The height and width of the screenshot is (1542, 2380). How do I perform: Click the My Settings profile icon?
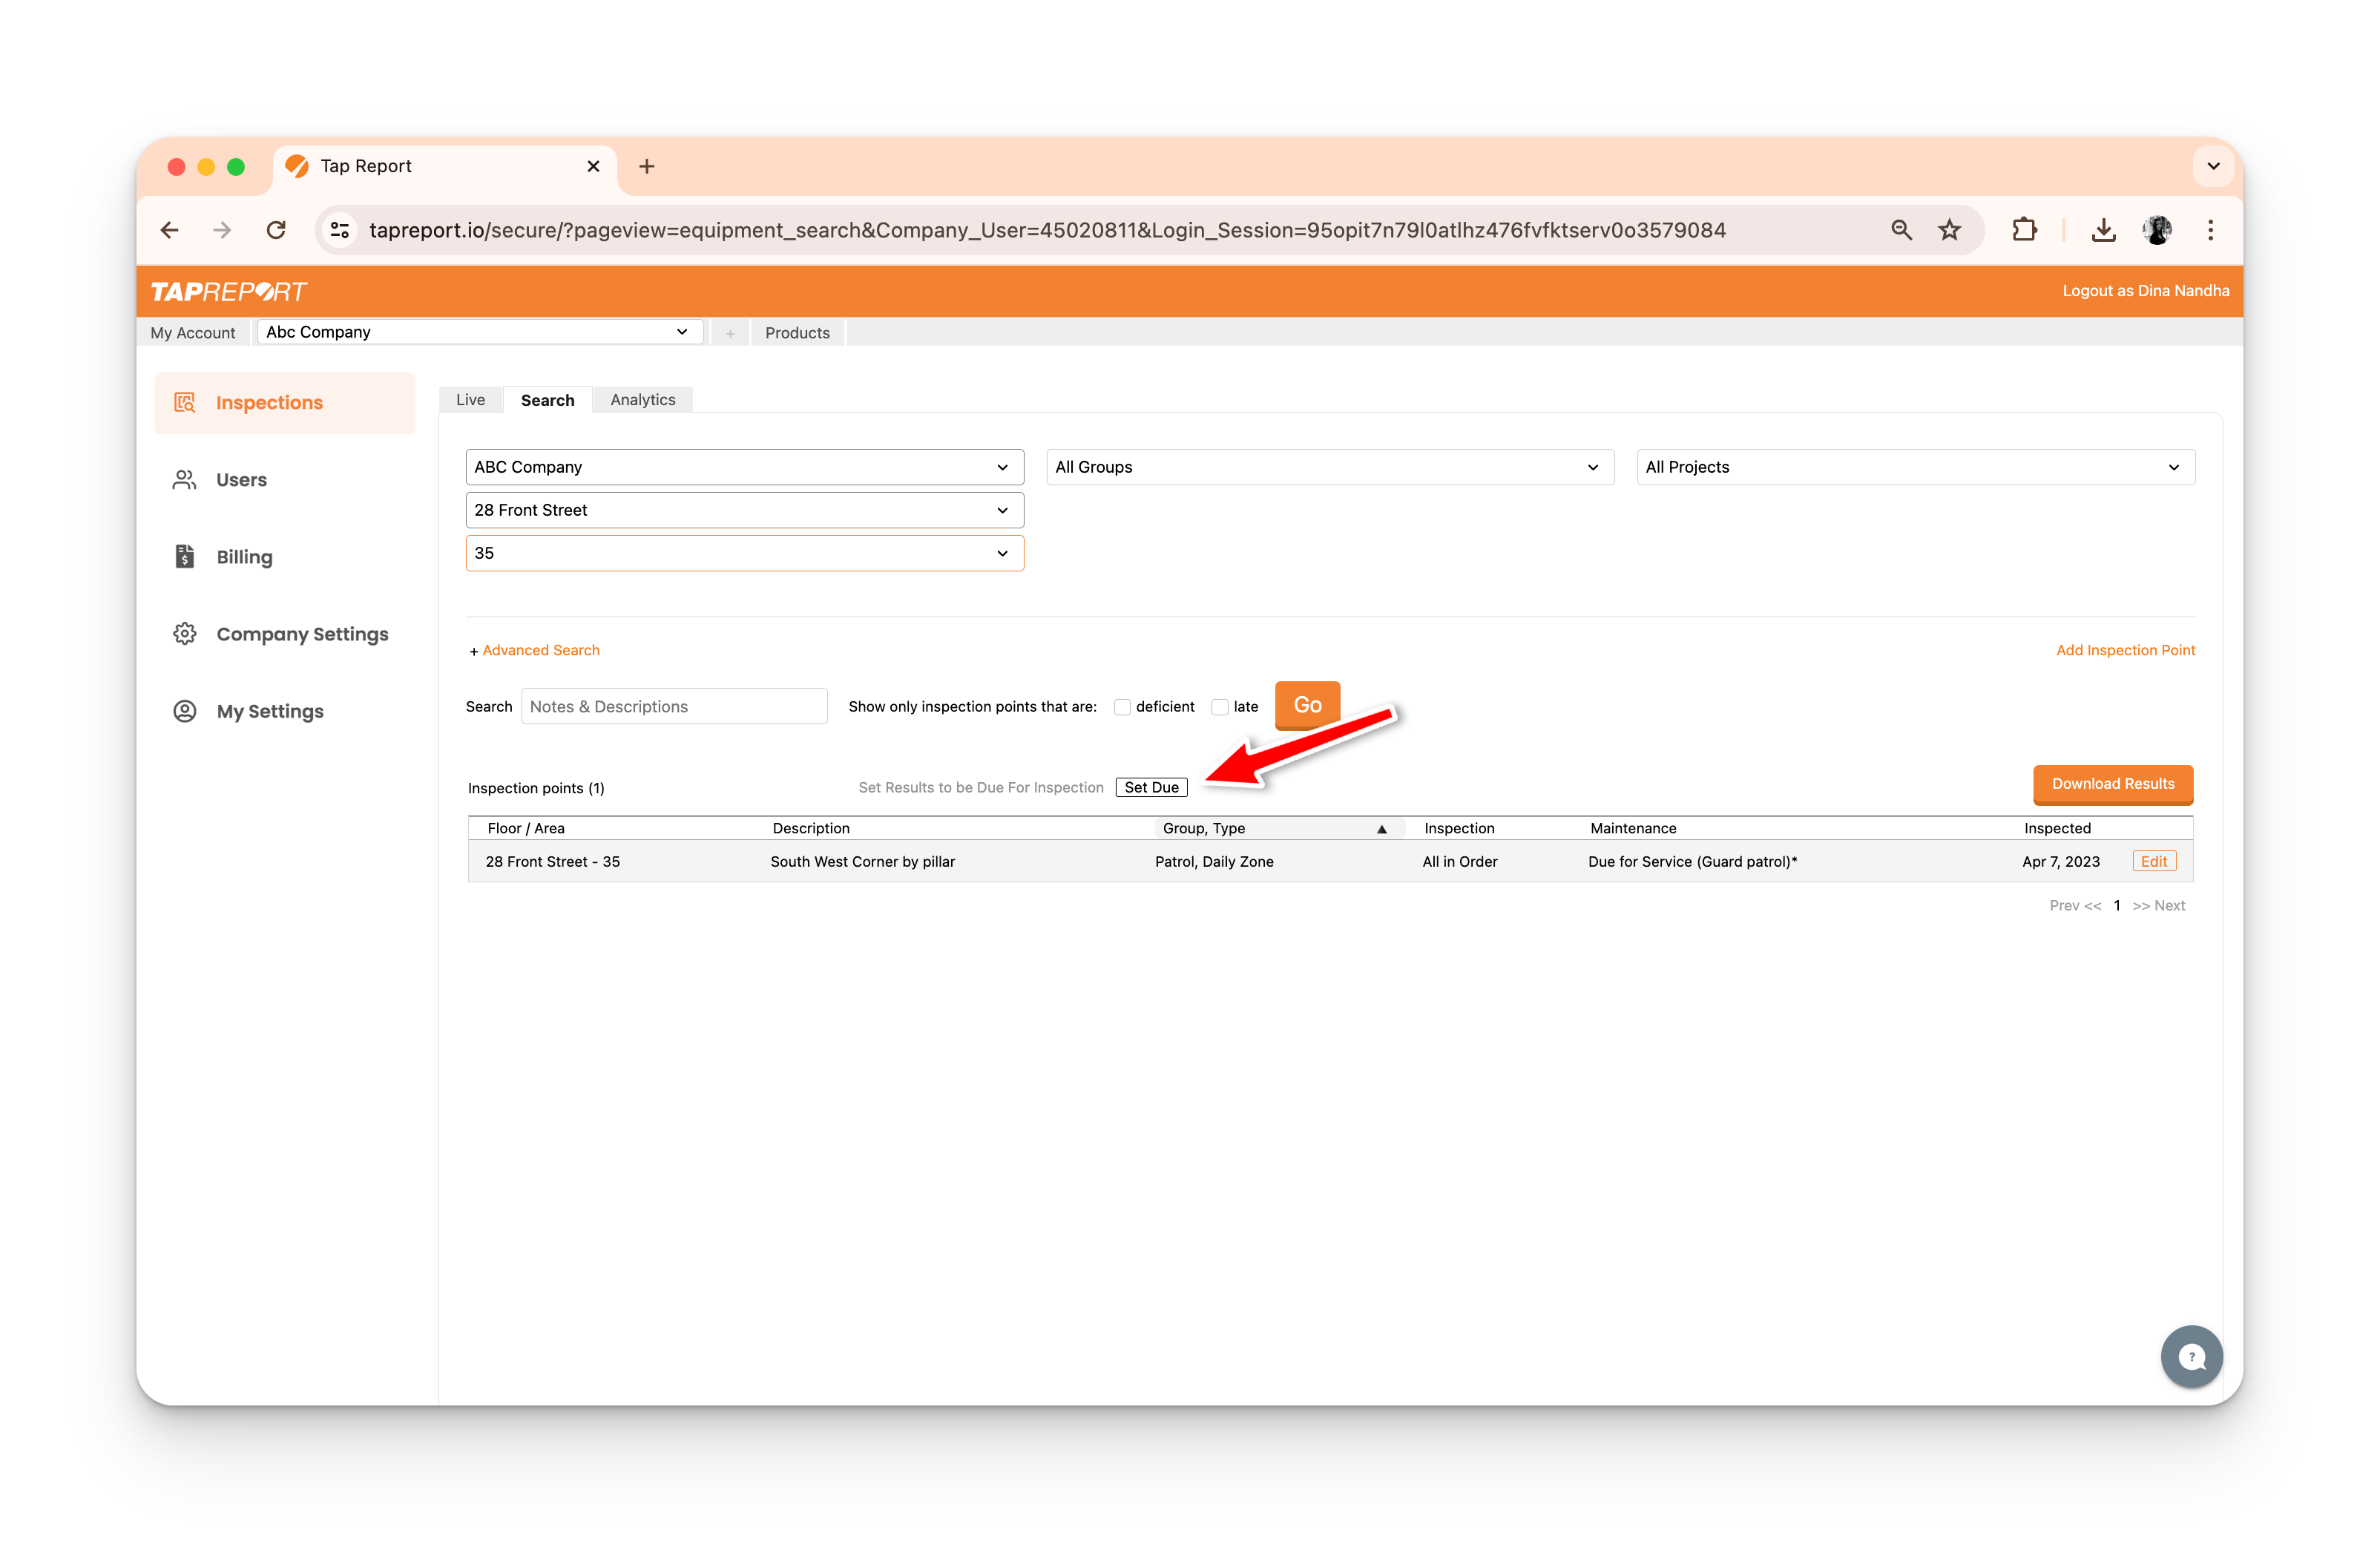(x=185, y=711)
